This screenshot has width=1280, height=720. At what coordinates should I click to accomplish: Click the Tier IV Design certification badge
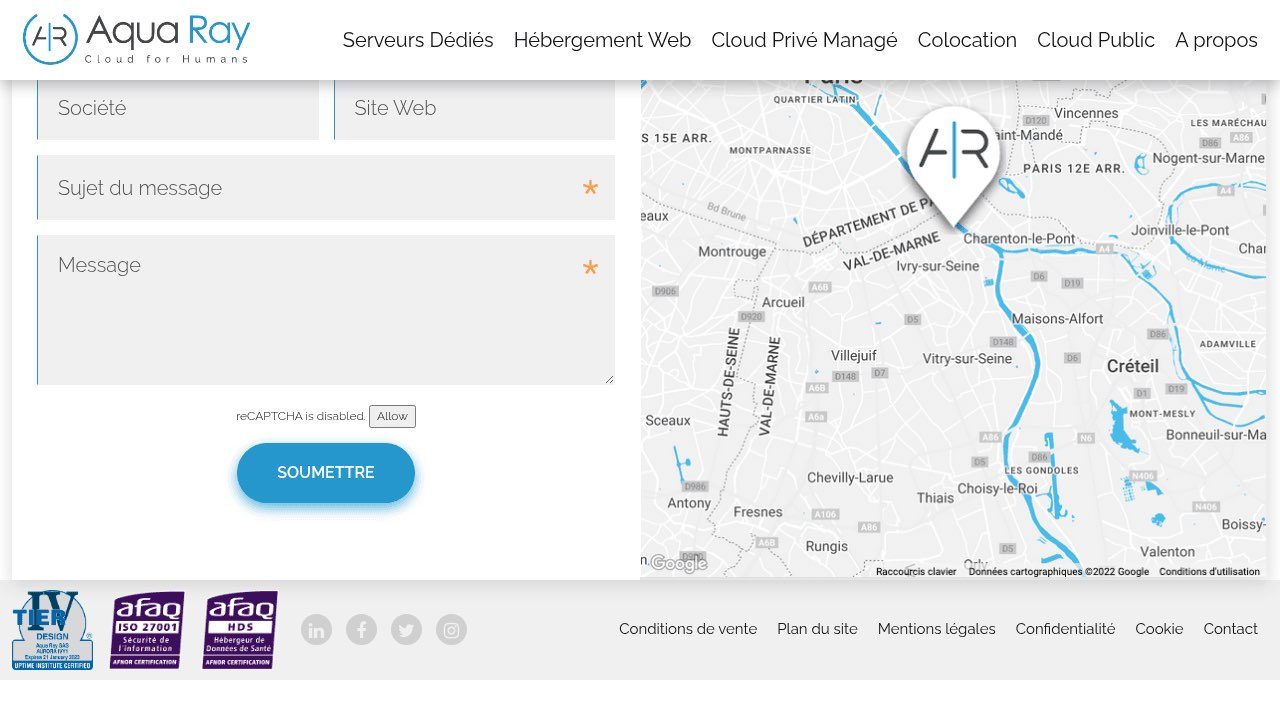point(52,630)
